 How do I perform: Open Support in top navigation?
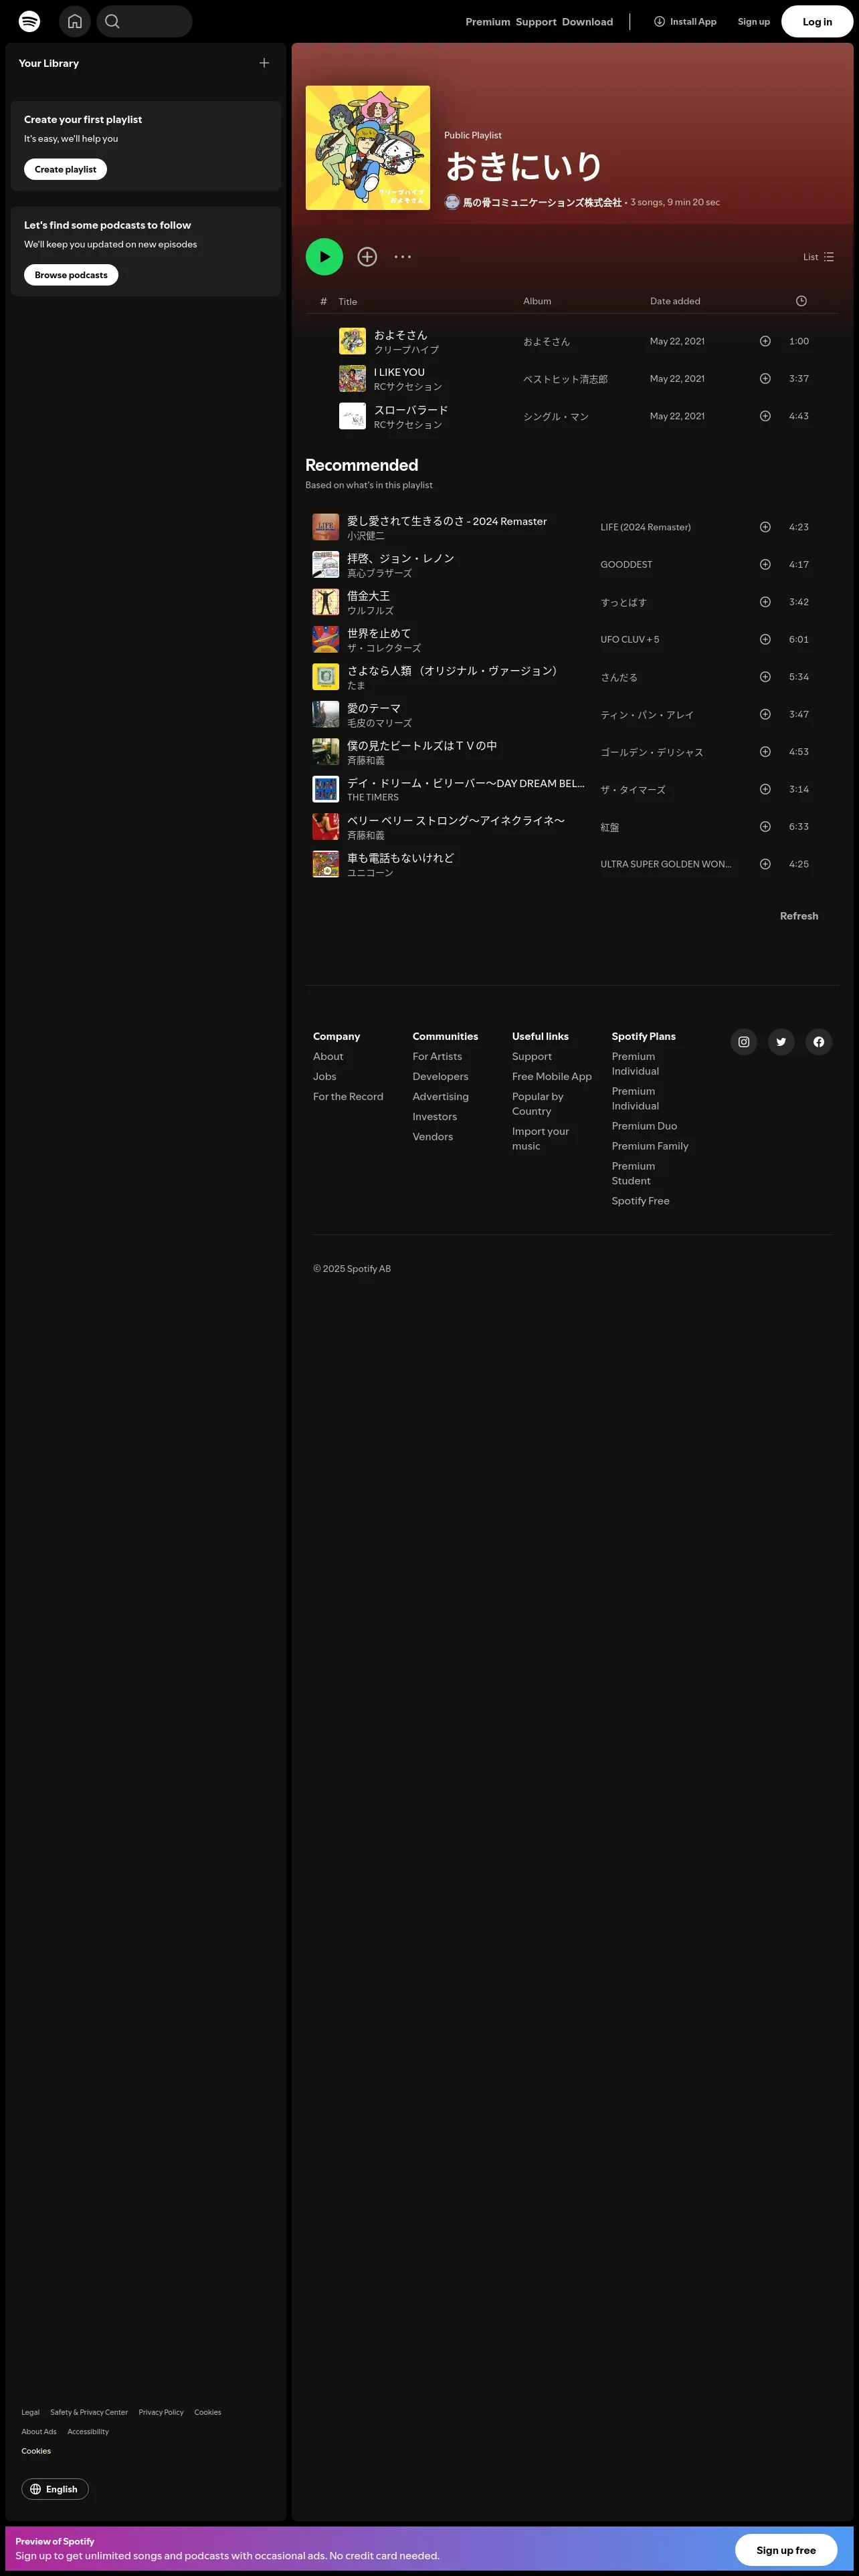pyautogui.click(x=536, y=21)
